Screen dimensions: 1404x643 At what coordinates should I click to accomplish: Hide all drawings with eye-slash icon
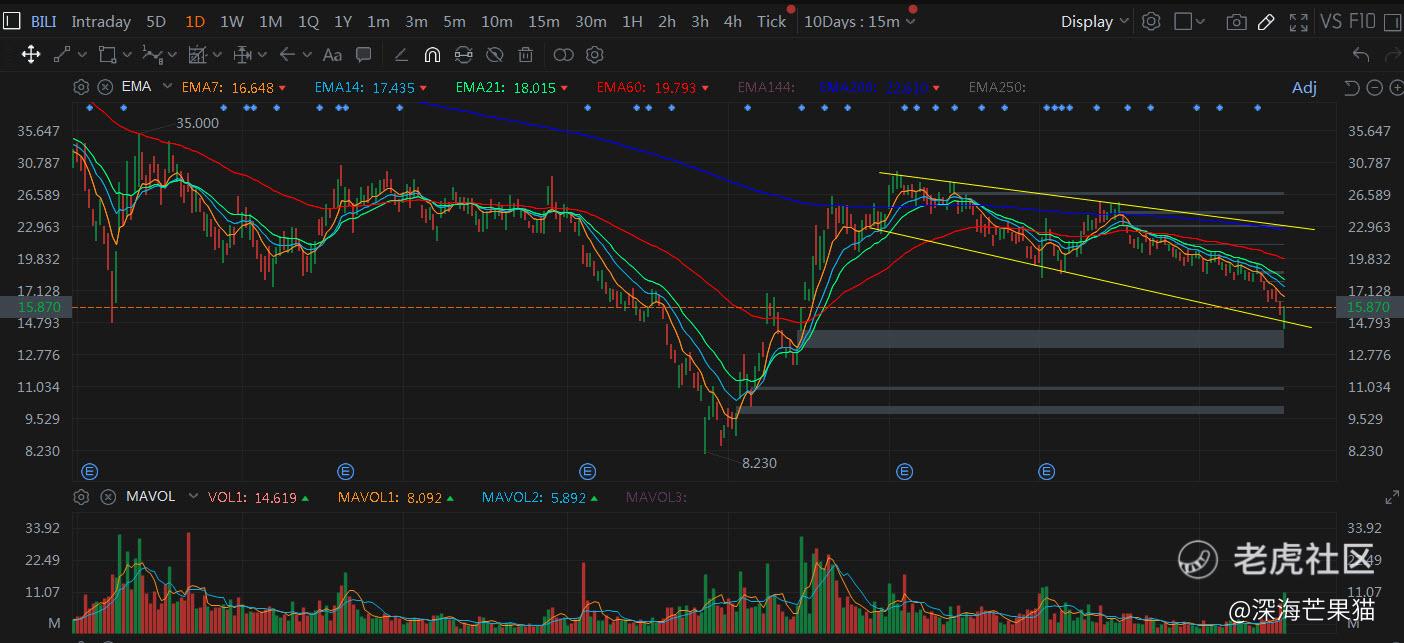coord(494,55)
